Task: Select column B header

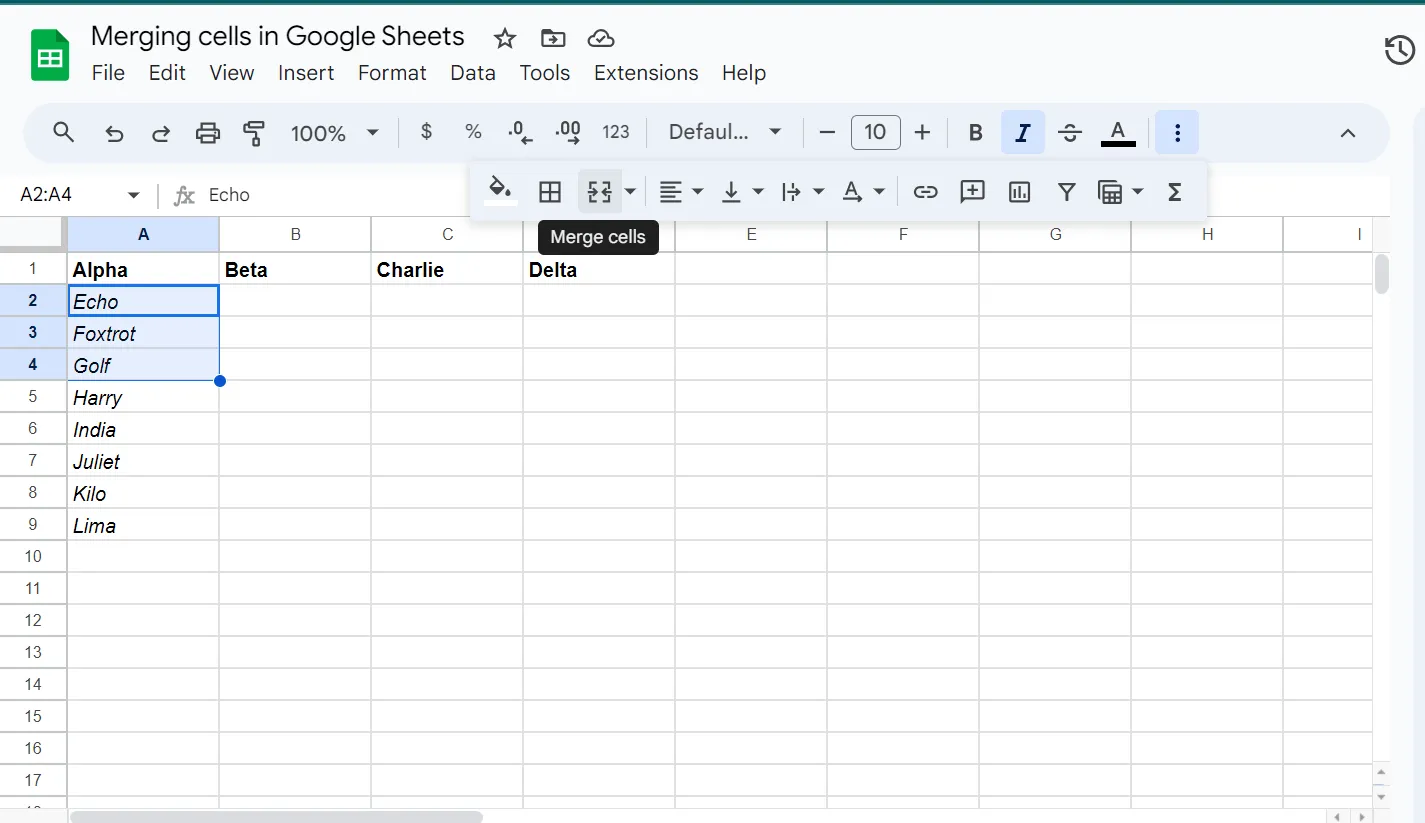Action: click(x=295, y=234)
